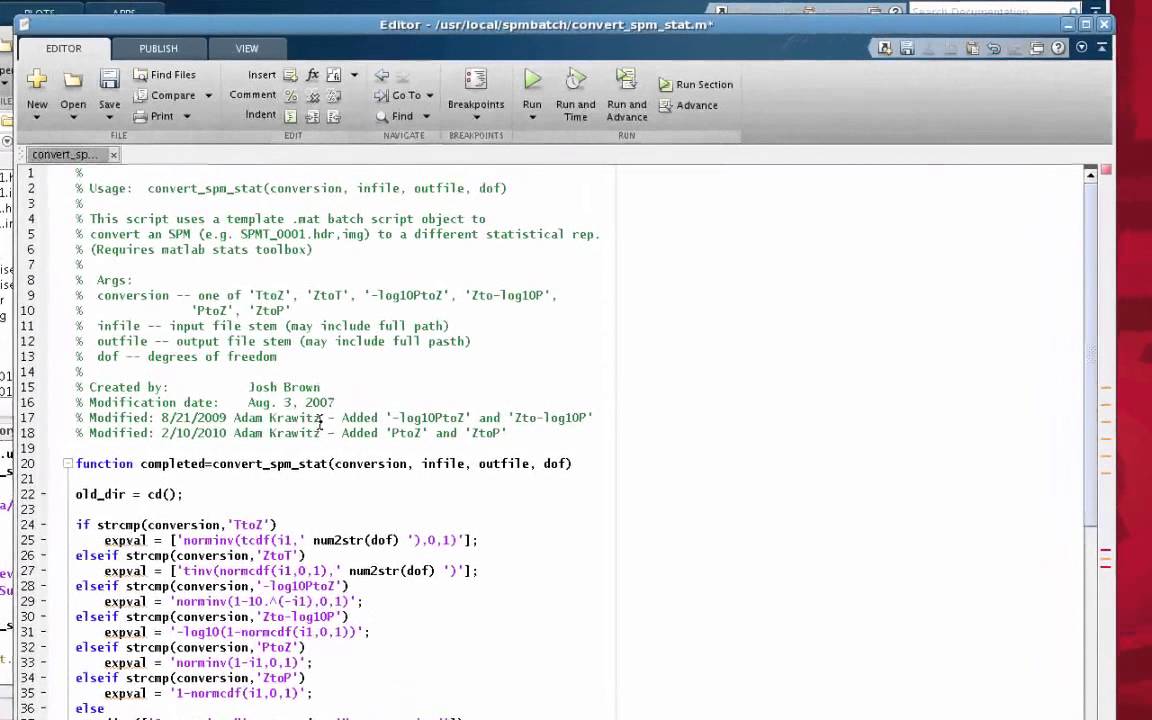This screenshot has height=720, width=1152.
Task: Open editor actions circled arrow menu
Action: pos(1081,47)
